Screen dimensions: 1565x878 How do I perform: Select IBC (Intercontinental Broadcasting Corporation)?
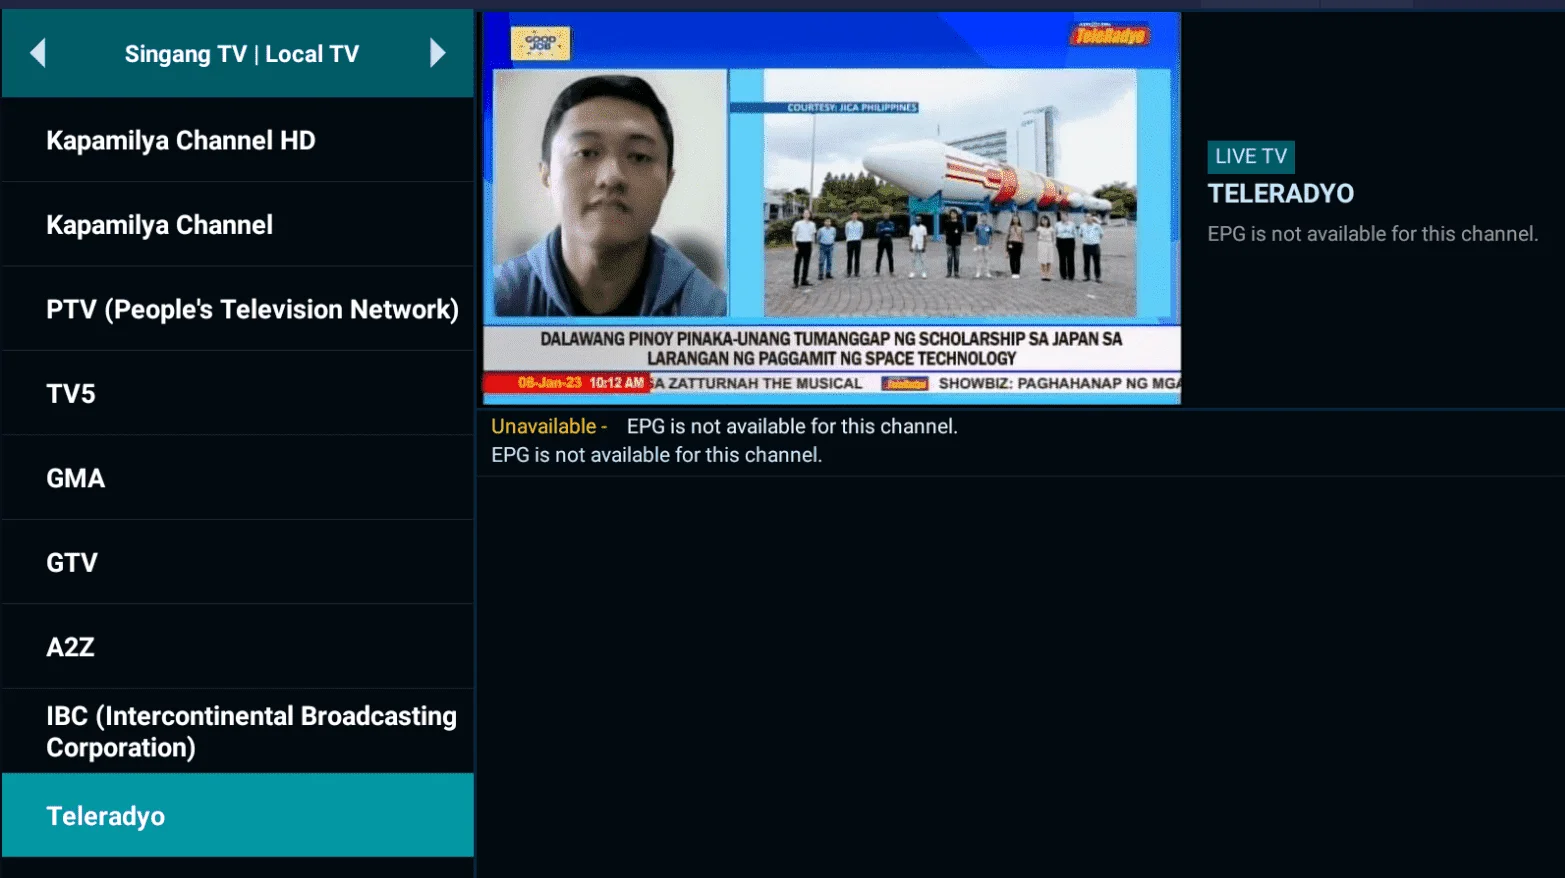(238, 731)
